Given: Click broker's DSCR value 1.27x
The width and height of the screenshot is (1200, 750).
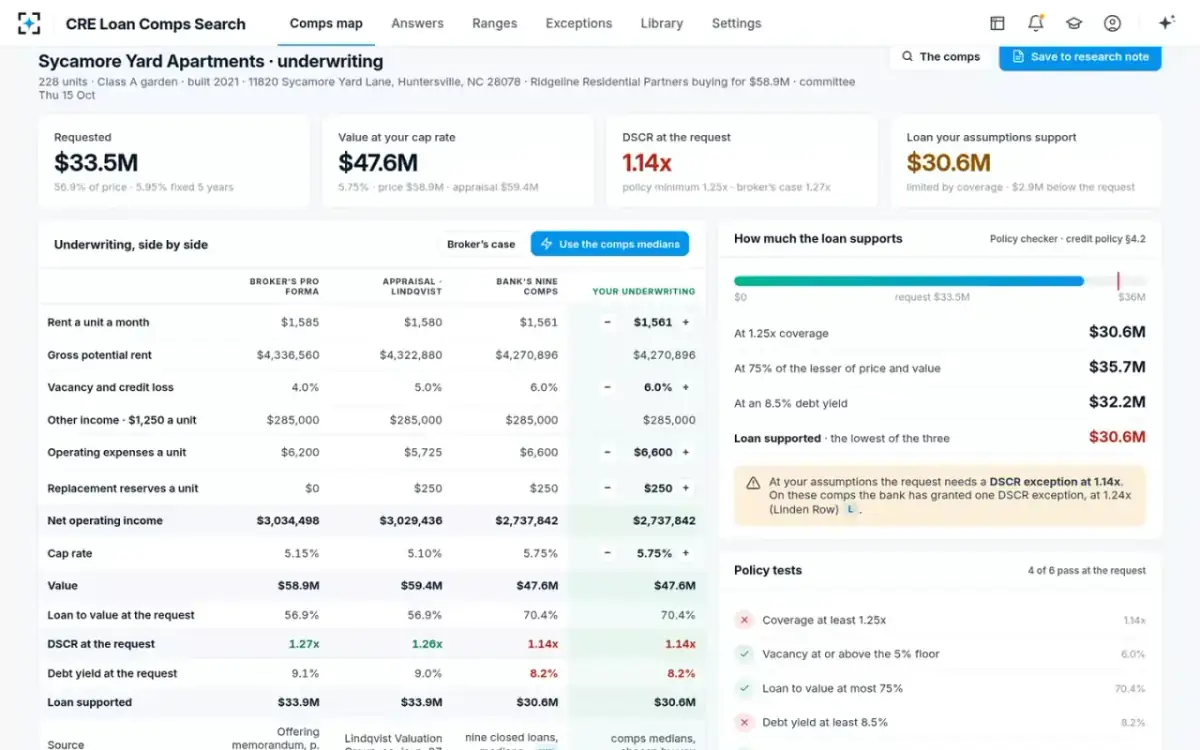Looking at the screenshot, I should coord(304,644).
